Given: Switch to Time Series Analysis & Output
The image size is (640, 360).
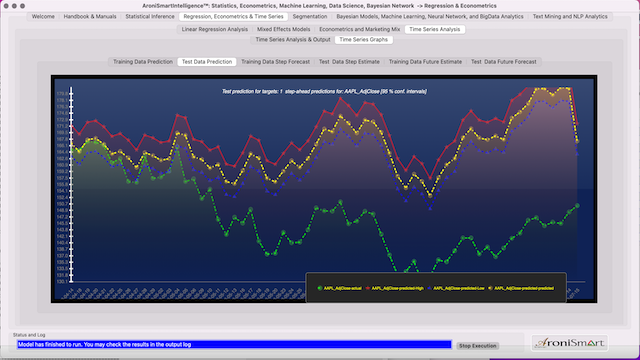Looking at the screenshot, I should click(x=293, y=40).
